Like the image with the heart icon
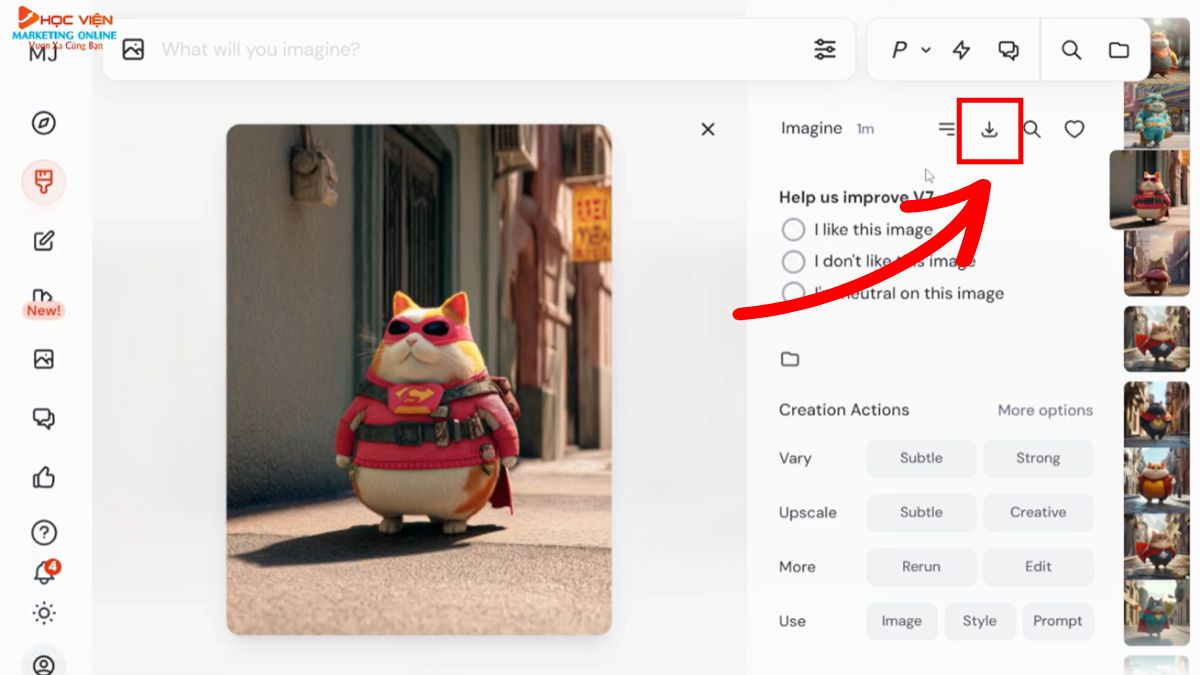 click(1074, 129)
